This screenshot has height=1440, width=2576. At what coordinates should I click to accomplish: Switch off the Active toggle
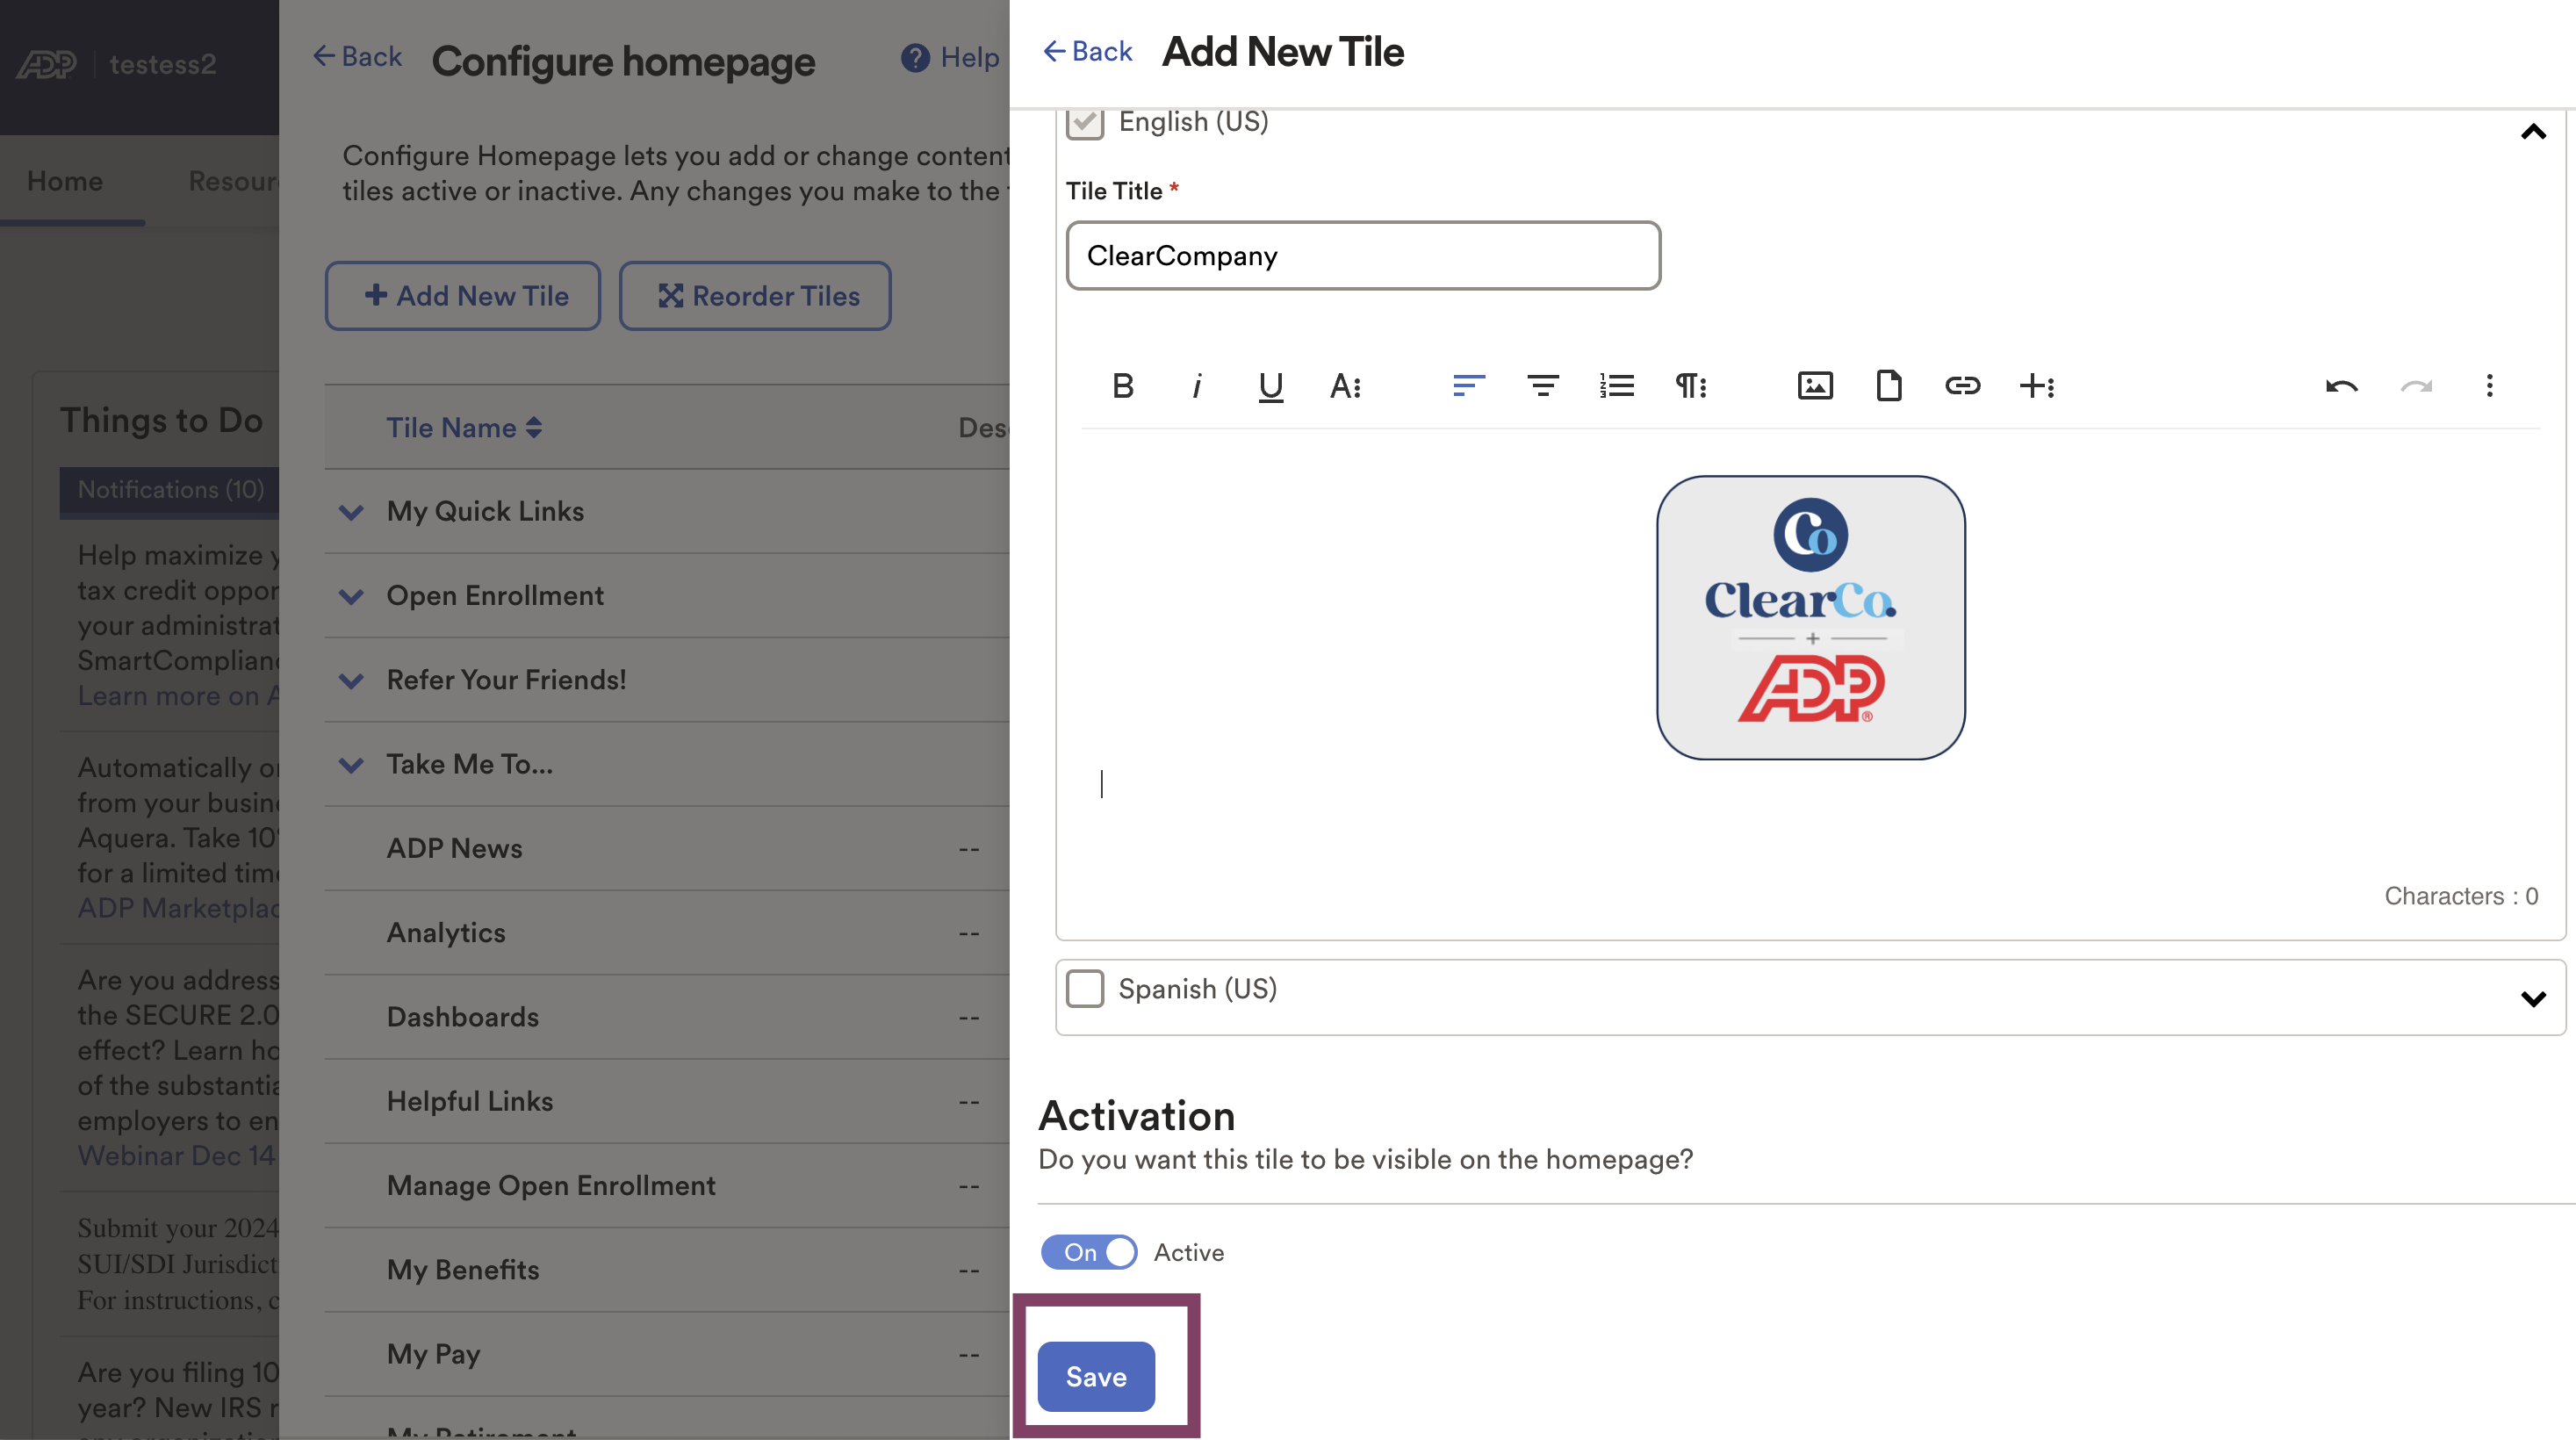click(x=1088, y=1252)
